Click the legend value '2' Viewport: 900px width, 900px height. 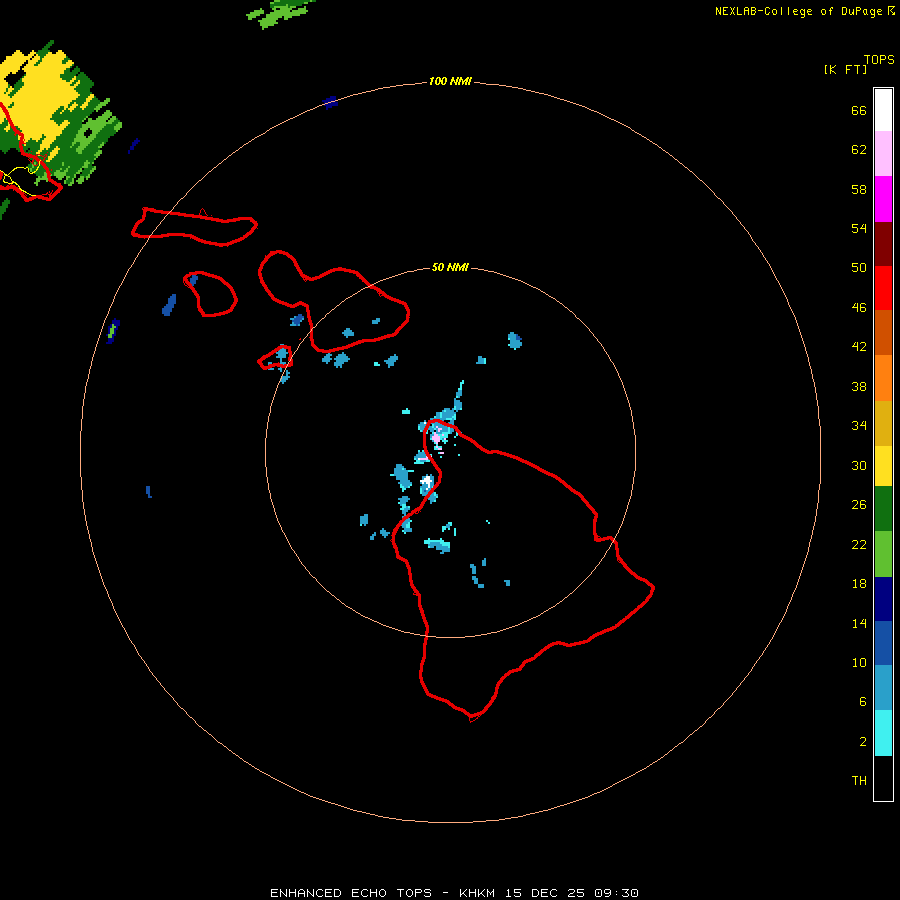(862, 741)
